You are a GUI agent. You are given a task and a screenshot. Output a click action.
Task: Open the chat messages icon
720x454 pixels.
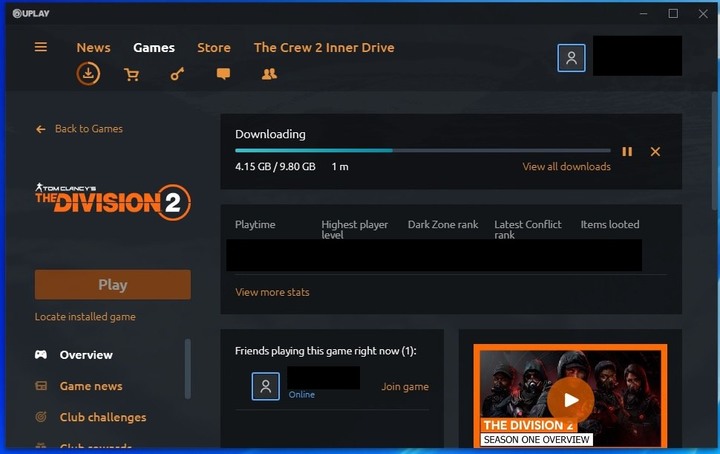point(223,74)
